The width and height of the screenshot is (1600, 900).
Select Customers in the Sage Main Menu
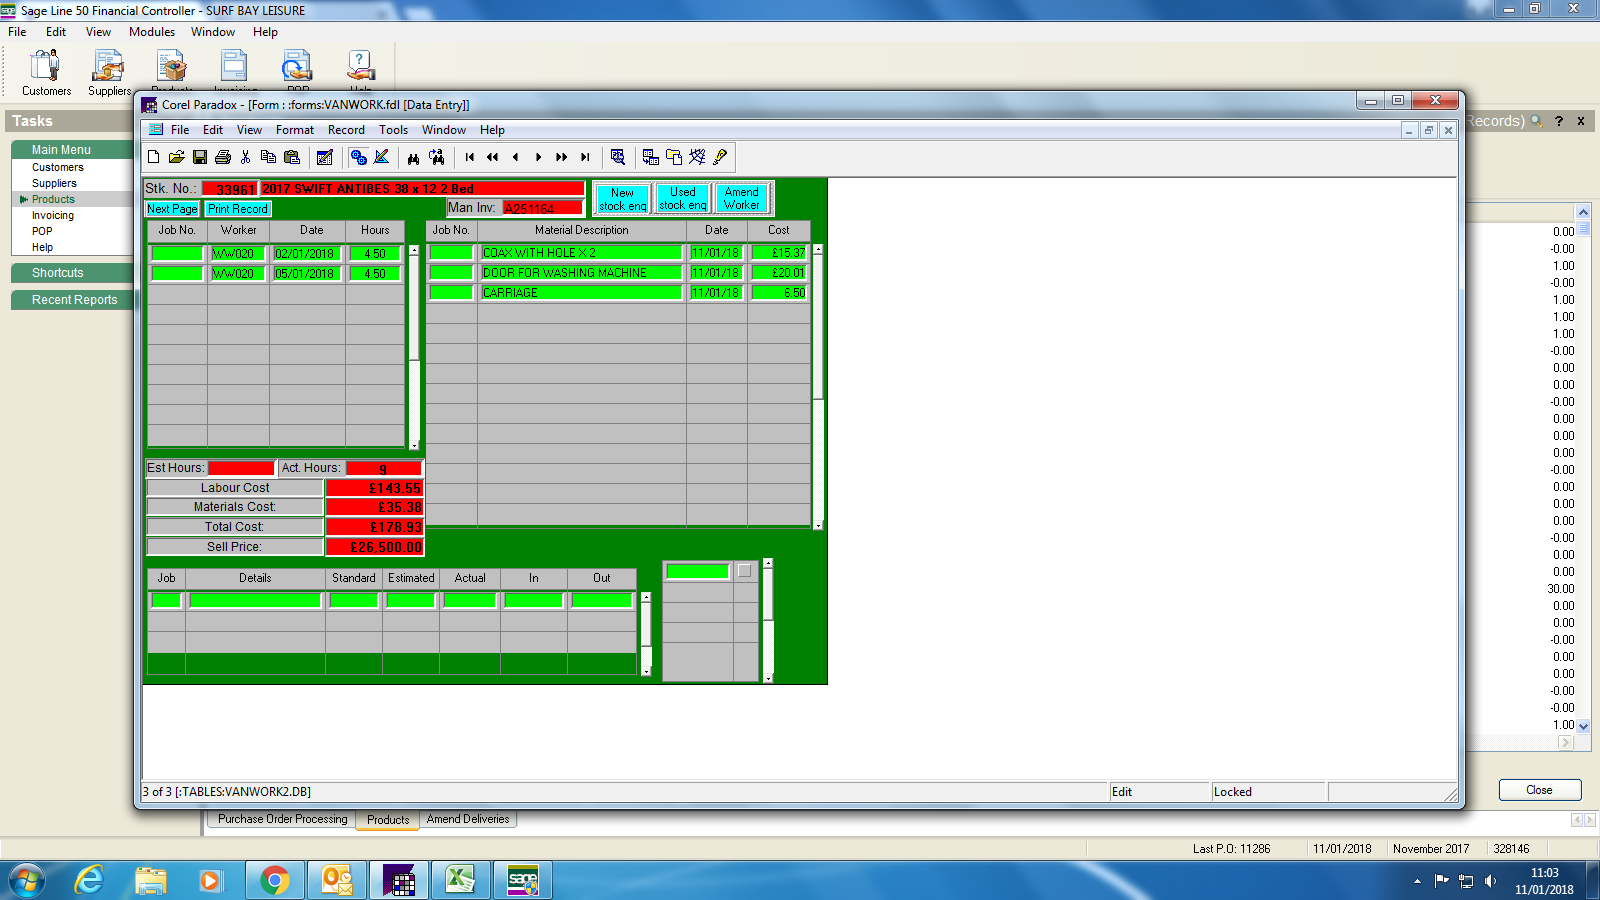(x=58, y=168)
